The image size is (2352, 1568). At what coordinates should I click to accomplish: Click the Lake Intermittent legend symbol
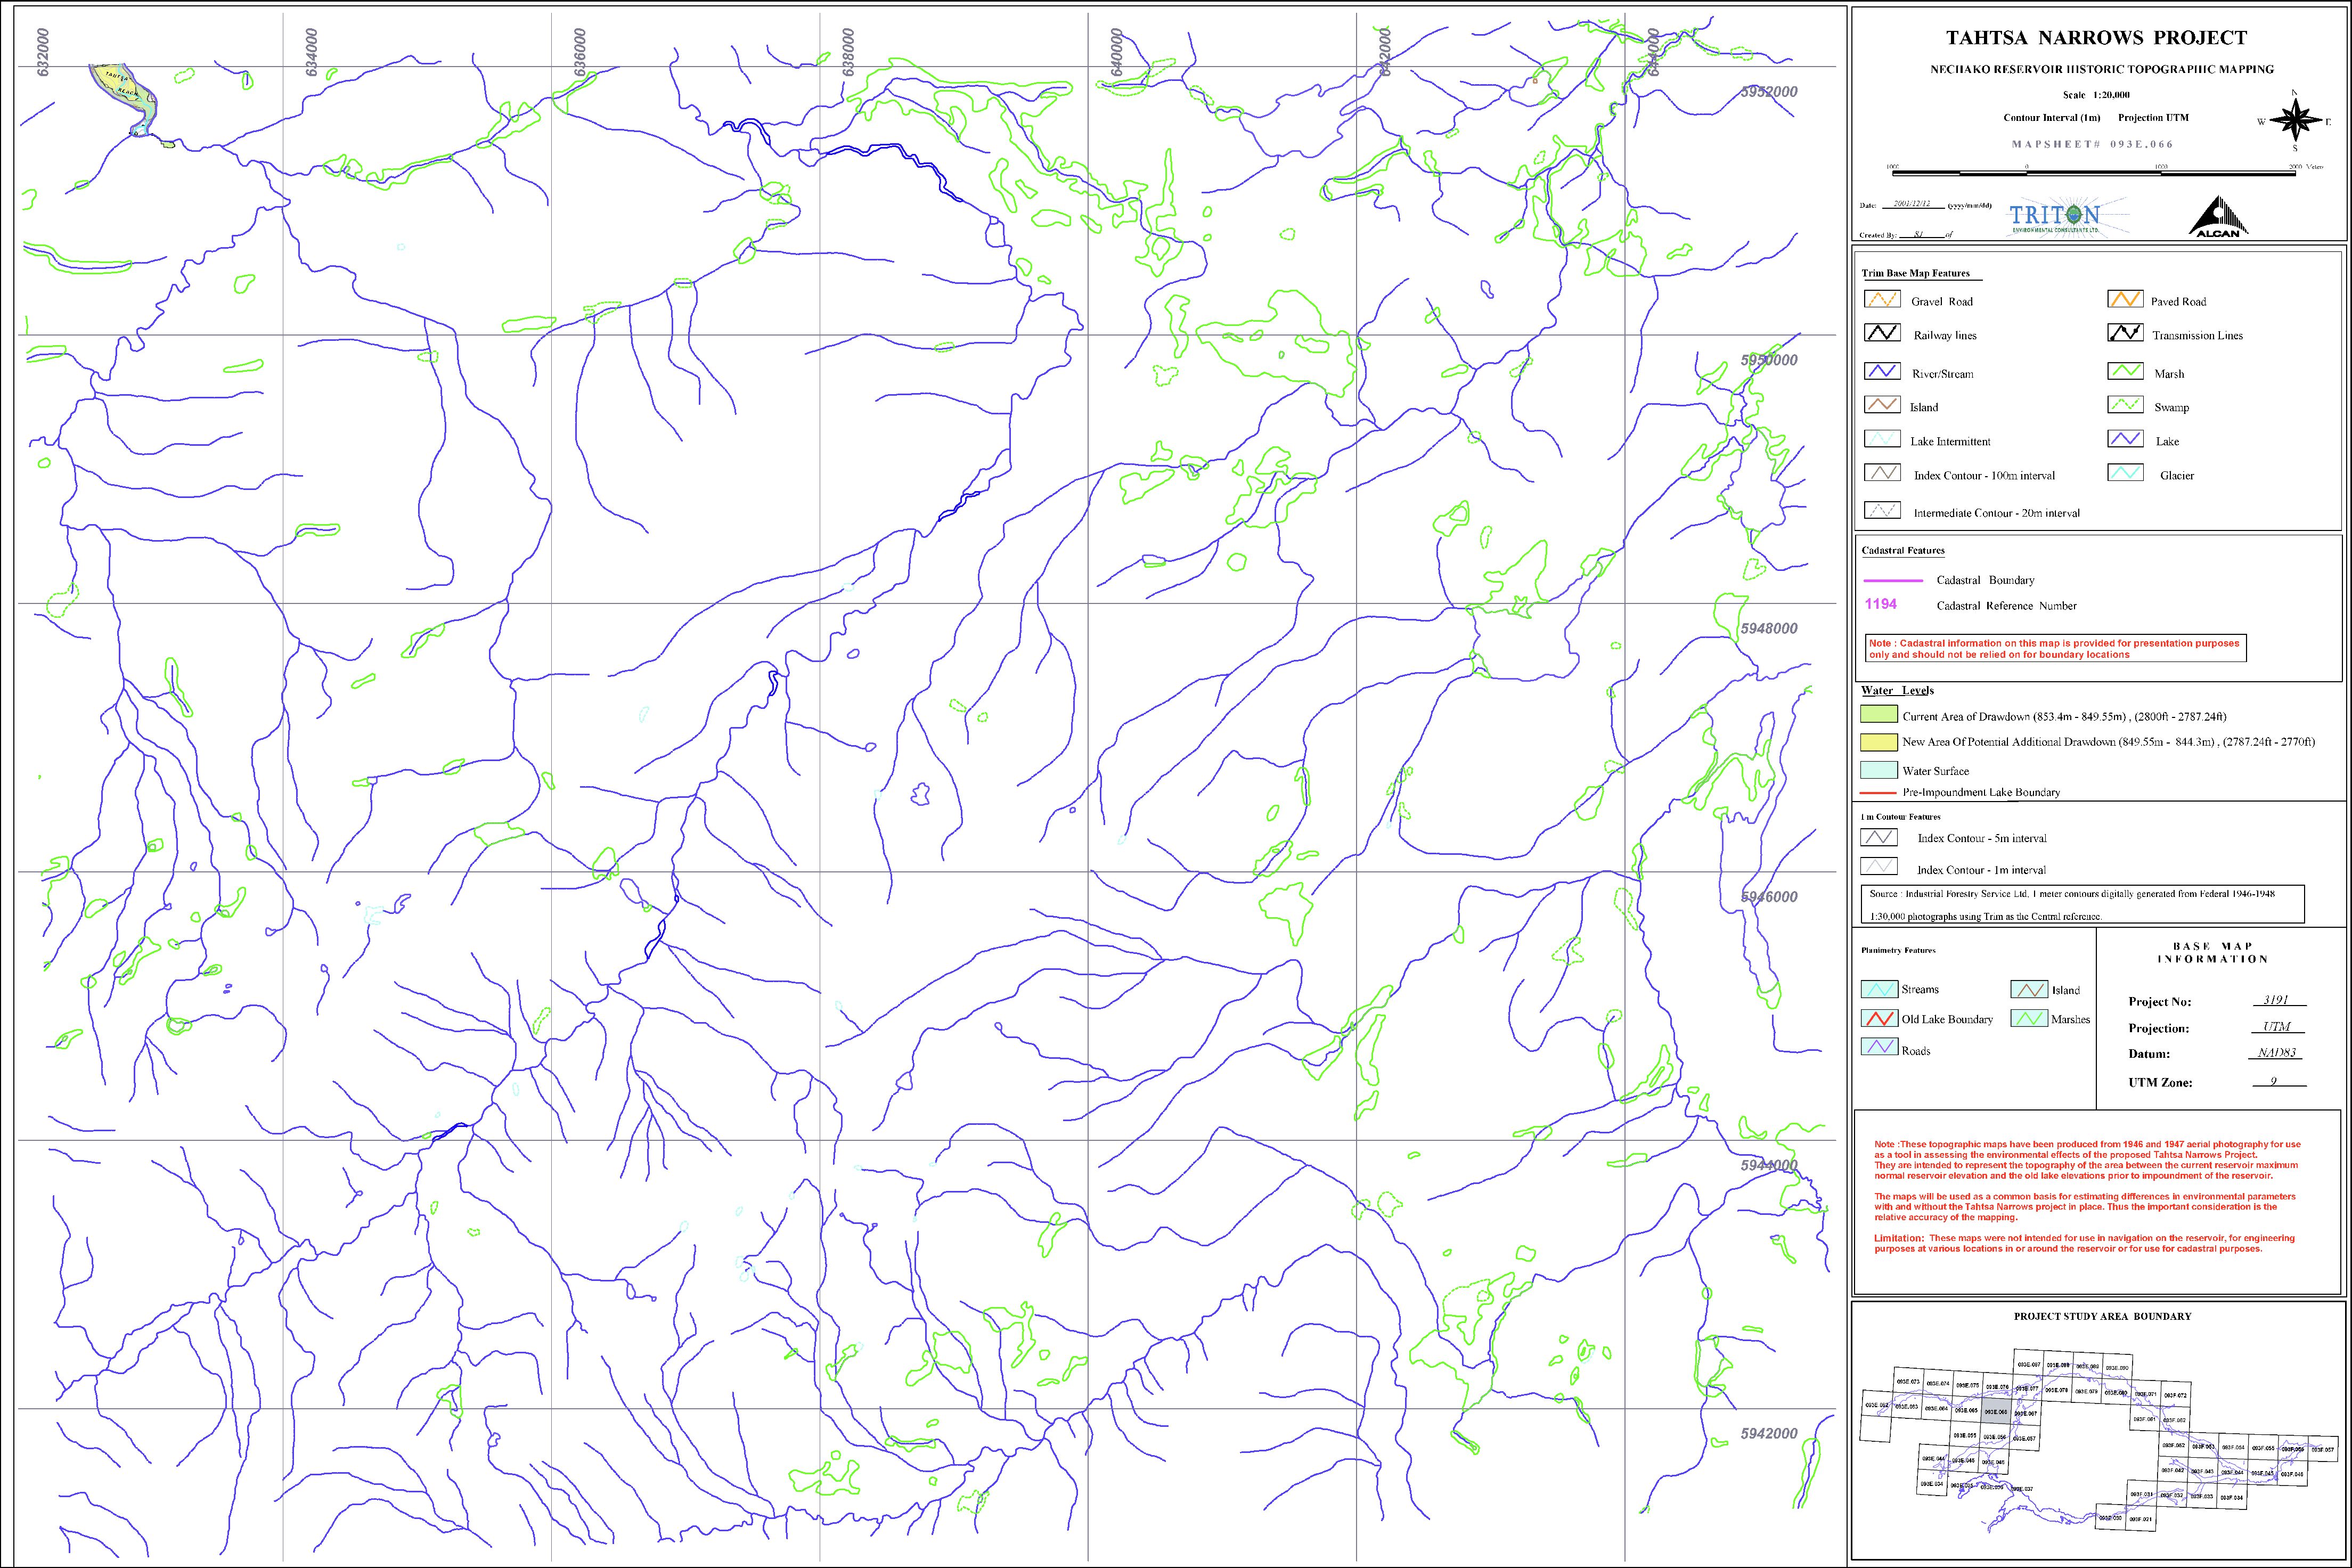(1882, 440)
